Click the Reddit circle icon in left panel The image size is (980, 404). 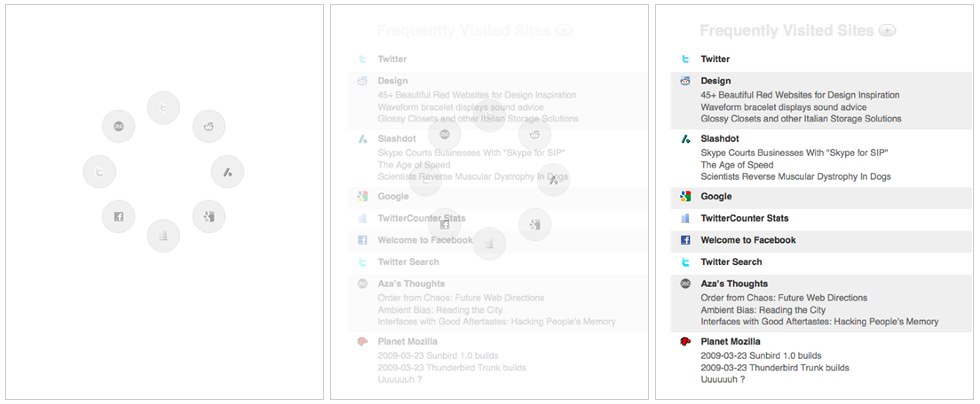click(209, 126)
